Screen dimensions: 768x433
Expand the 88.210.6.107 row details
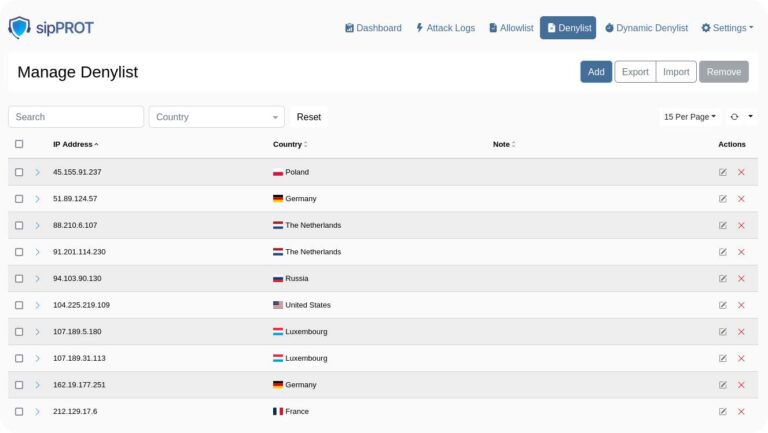[x=37, y=225]
